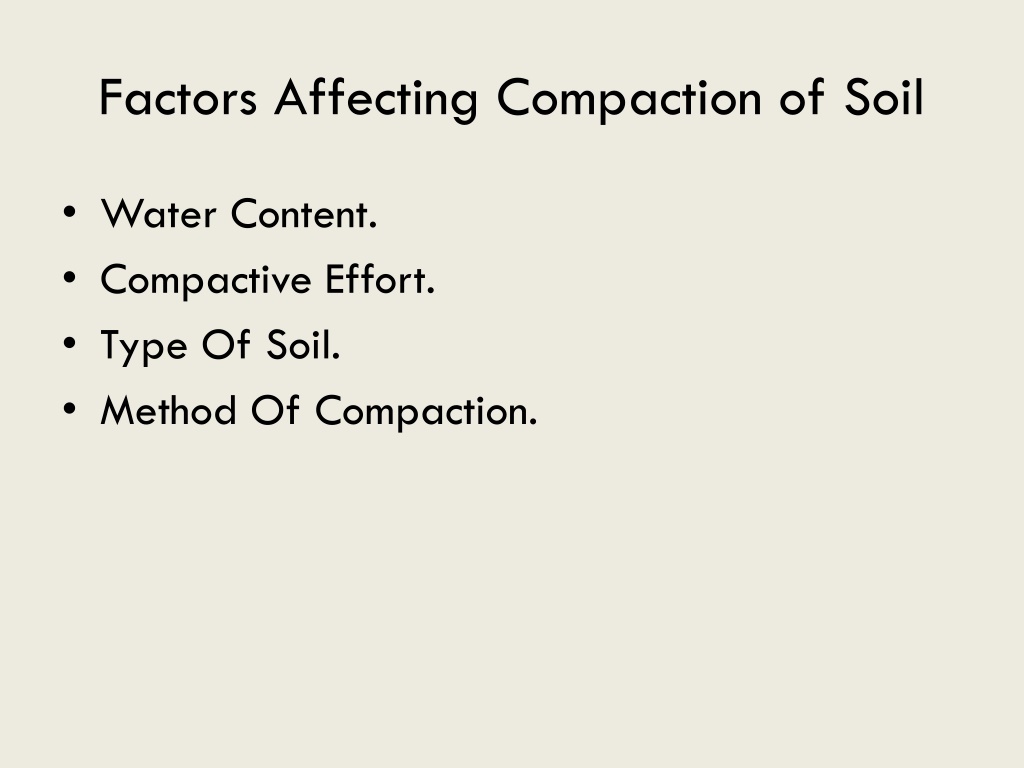Select the 'Water Content.' bullet text
1024x768 pixels.
point(239,214)
